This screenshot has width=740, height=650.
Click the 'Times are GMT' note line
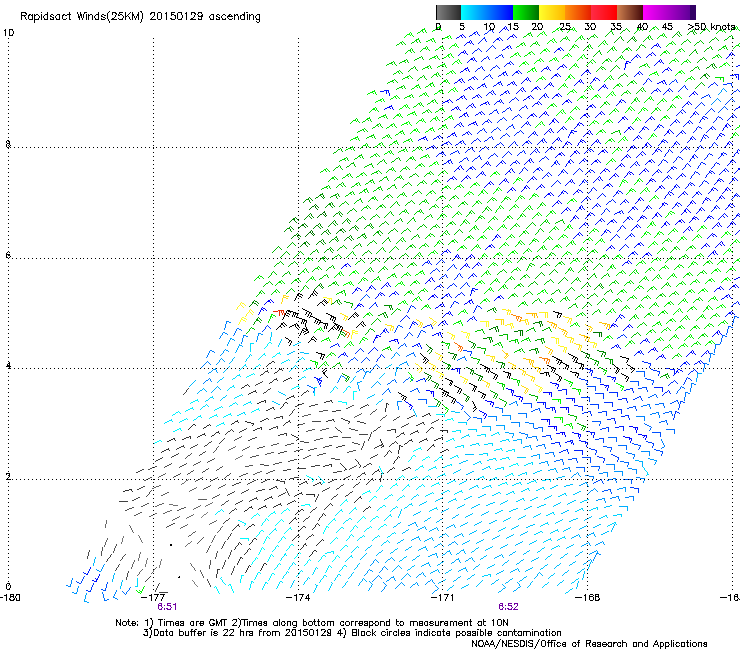pos(312,623)
